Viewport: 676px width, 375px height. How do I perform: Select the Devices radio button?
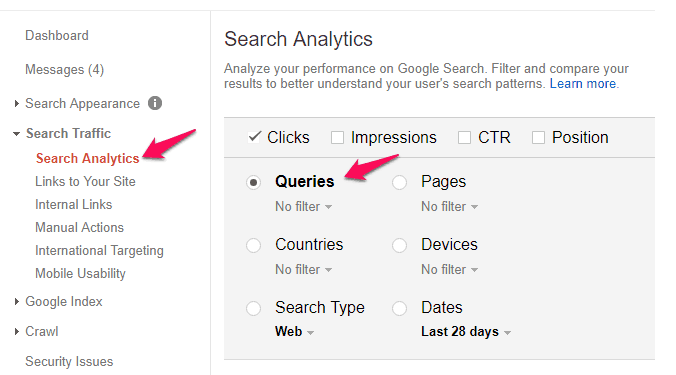coord(399,245)
